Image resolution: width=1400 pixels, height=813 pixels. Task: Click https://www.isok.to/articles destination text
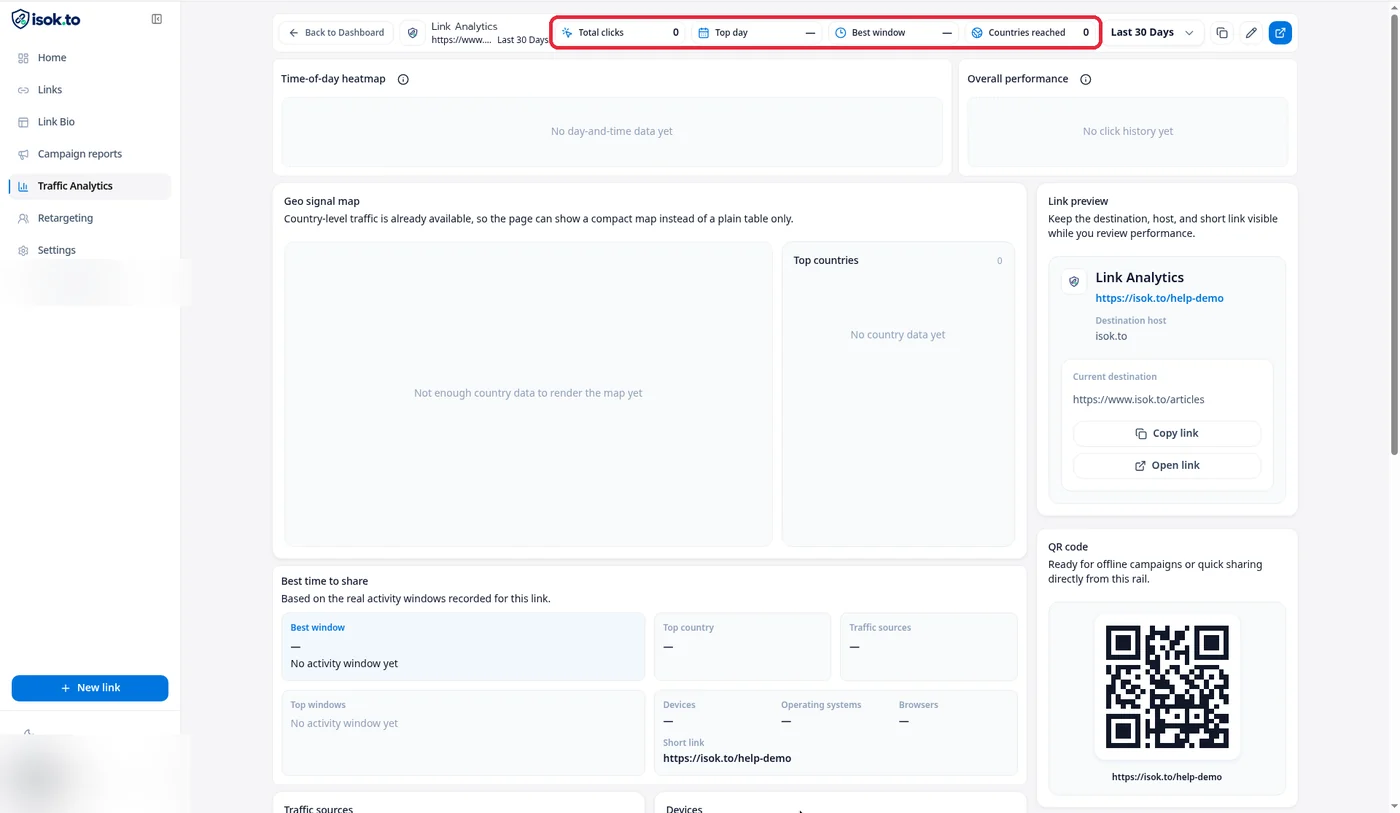coord(1138,399)
